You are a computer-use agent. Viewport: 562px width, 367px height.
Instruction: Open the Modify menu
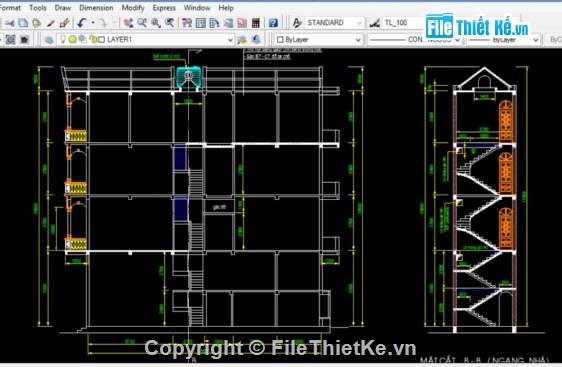(x=133, y=8)
